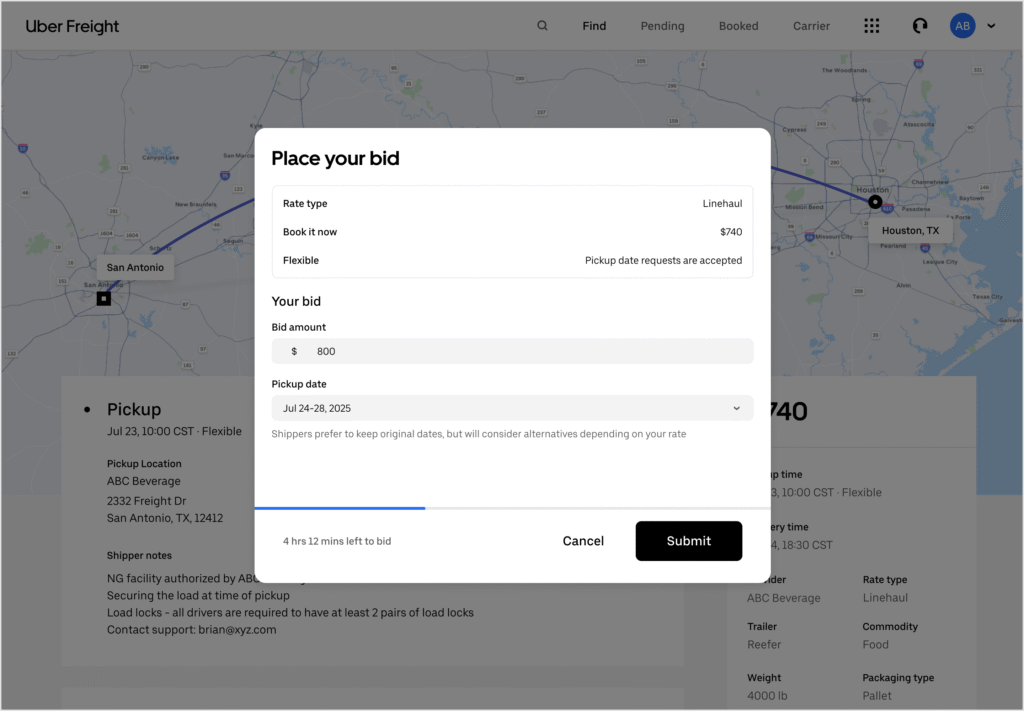This screenshot has width=1024, height=711.
Task: Click Linehaul value in the bid dialog
Action: (x=722, y=204)
